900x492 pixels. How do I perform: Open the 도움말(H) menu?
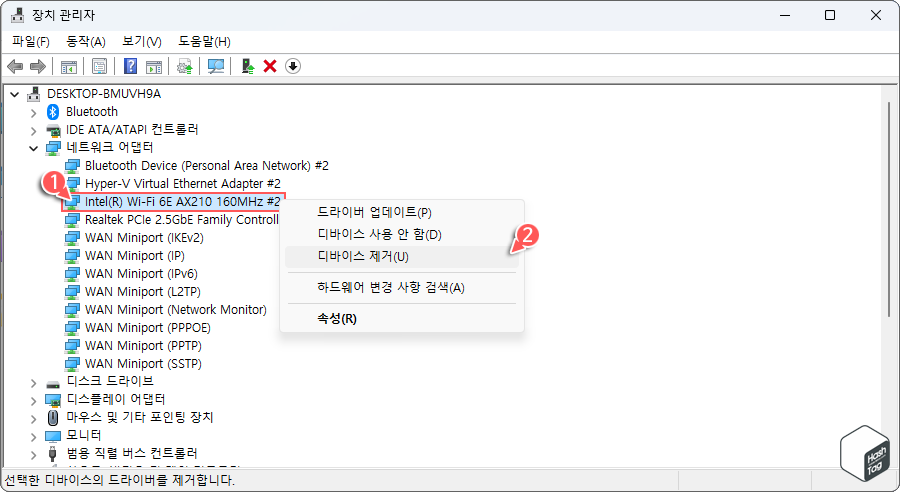(204, 42)
